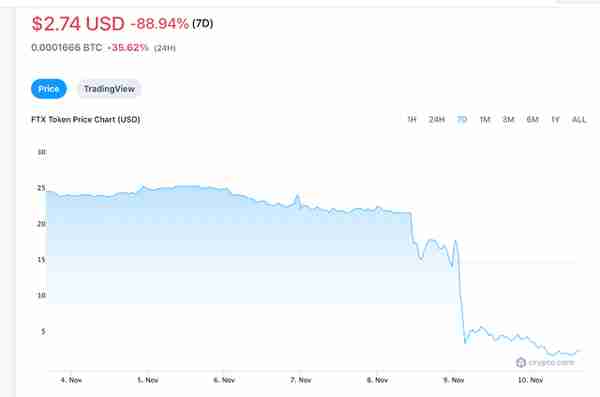Image resolution: width=600 pixels, height=397 pixels.
Task: Click the 0.0001666 BTC price text
Action: (67, 47)
